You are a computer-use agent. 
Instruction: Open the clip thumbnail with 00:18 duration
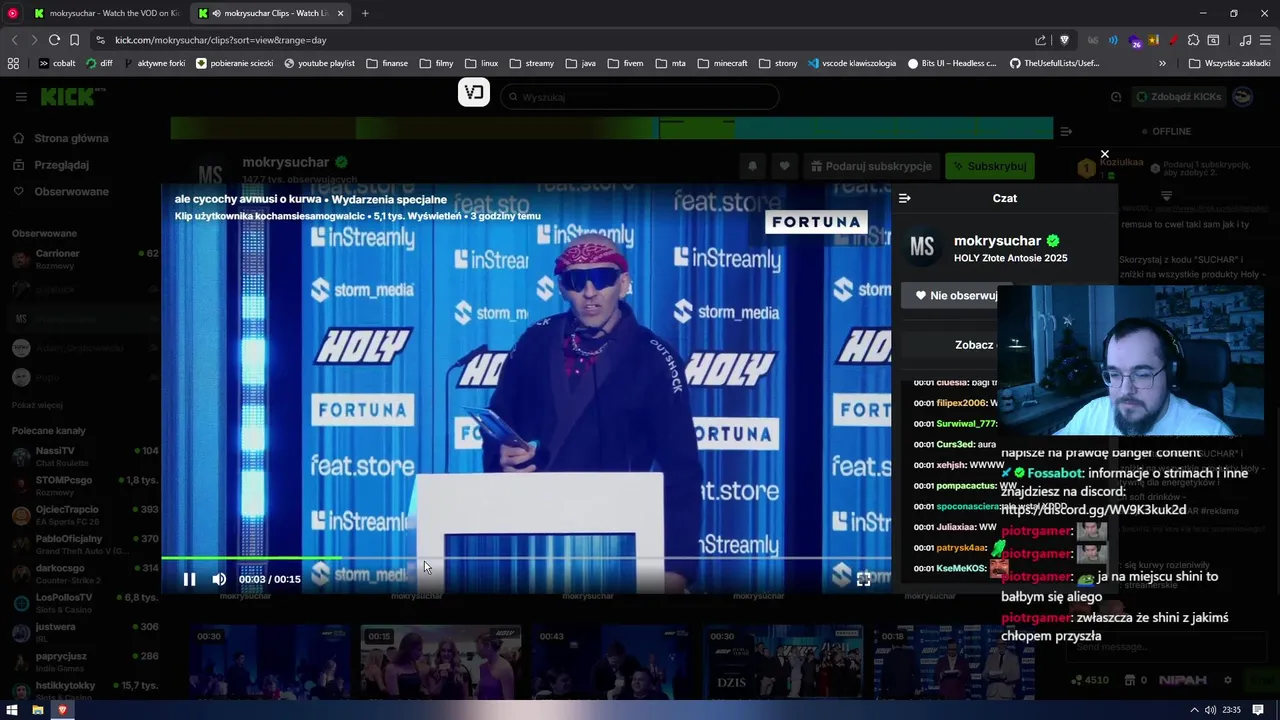pyautogui.click(x=954, y=662)
